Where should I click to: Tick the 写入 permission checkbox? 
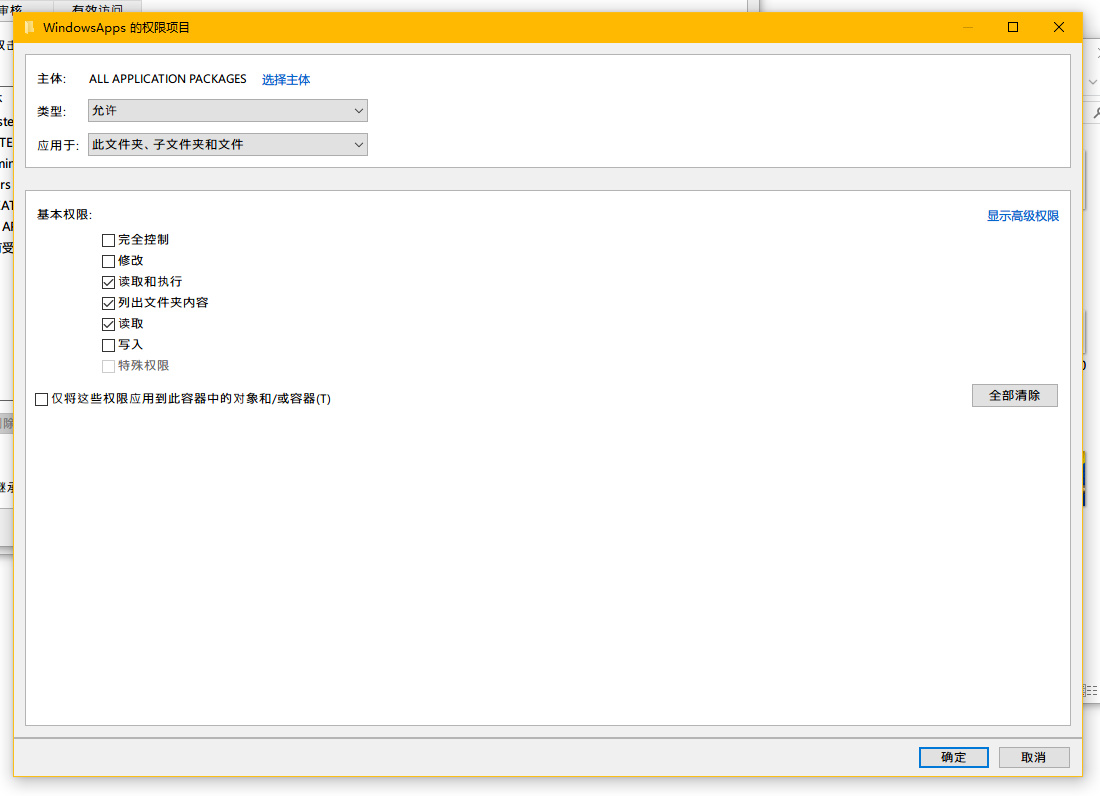[x=109, y=345]
